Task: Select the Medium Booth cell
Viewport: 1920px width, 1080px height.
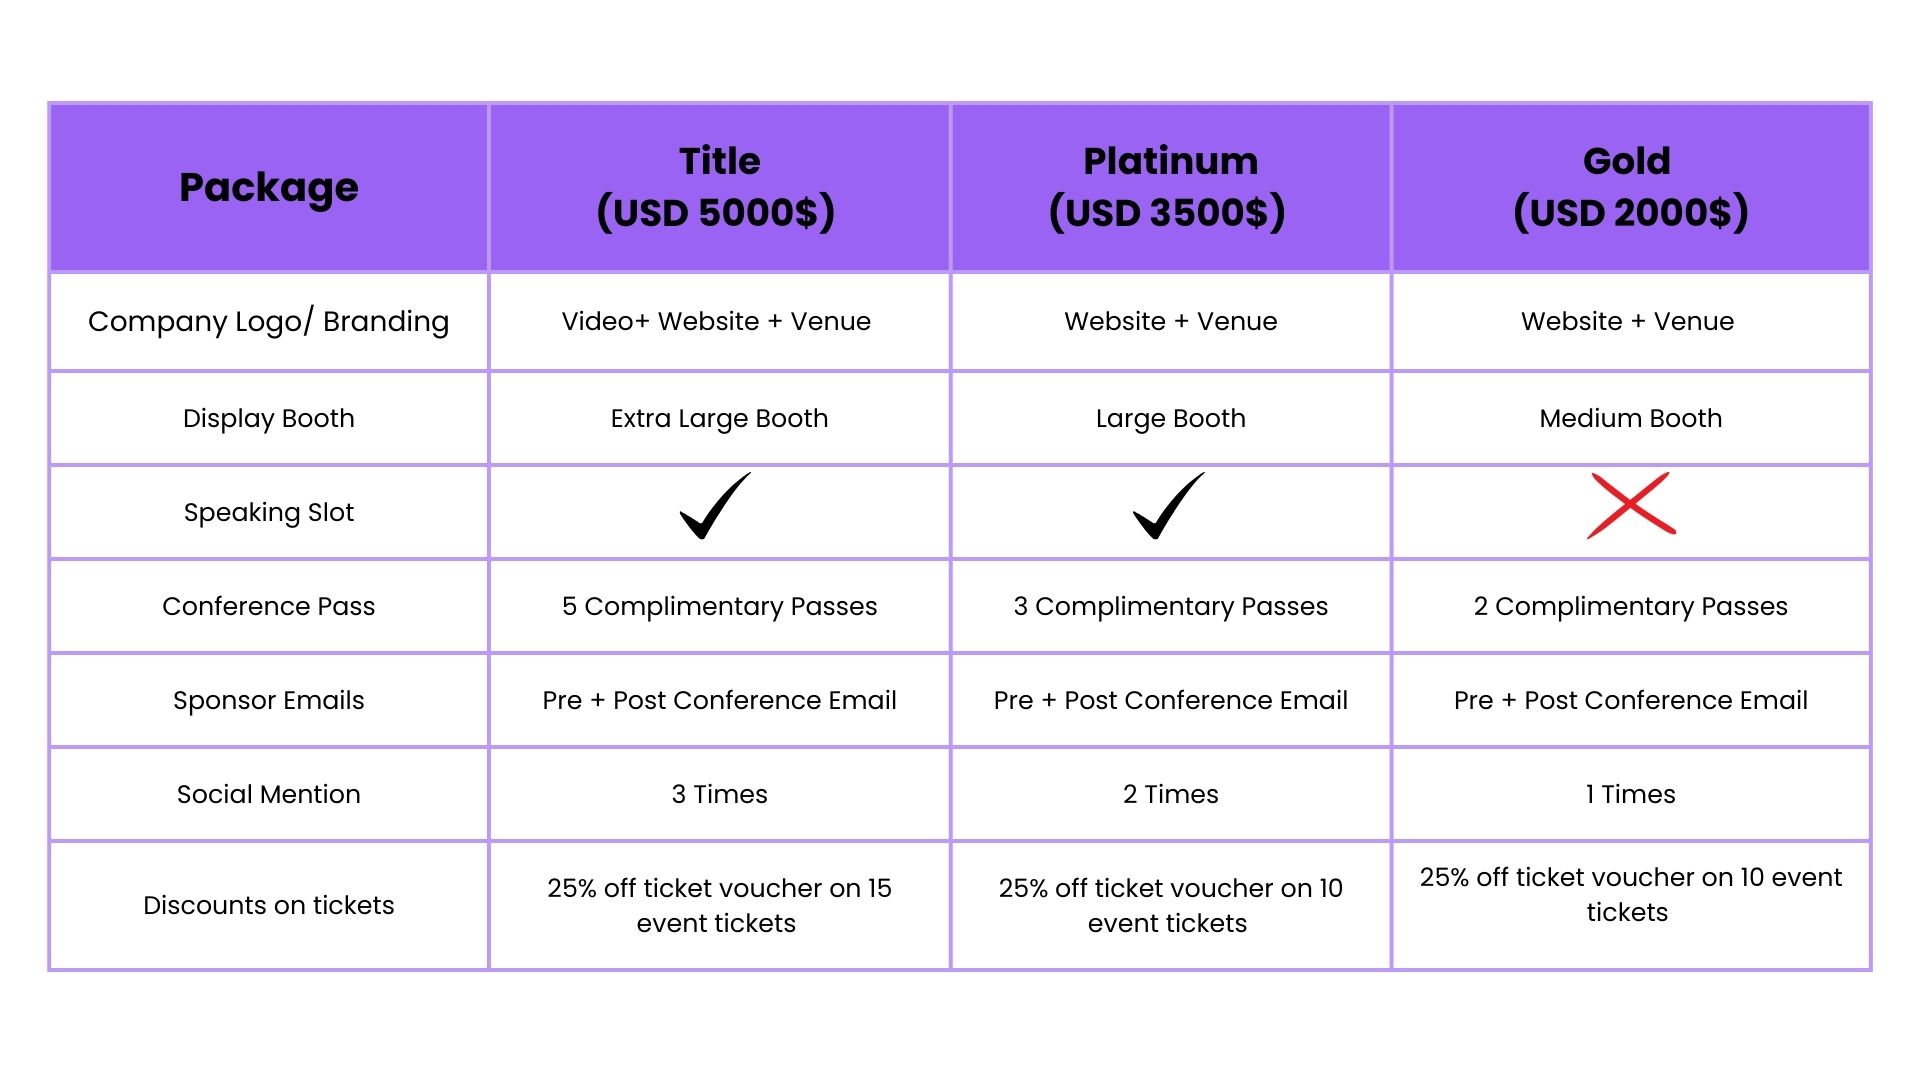Action: 1630,418
